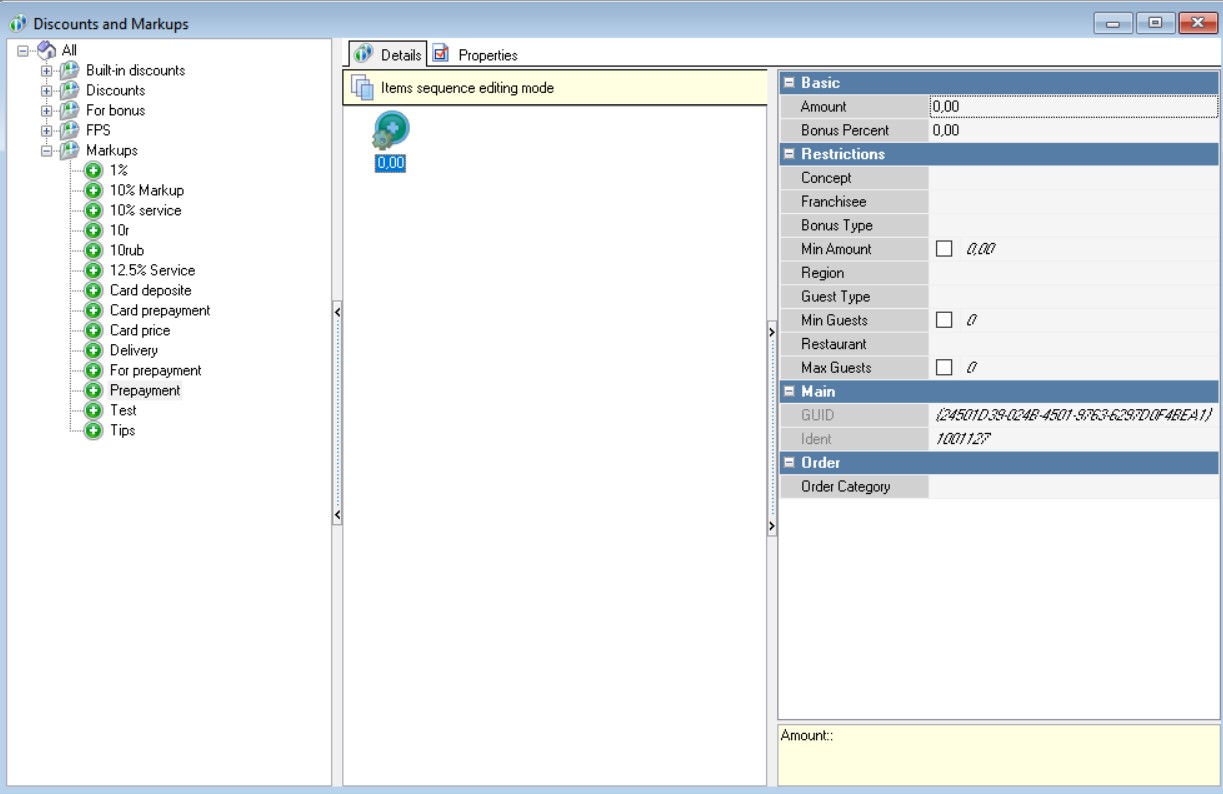This screenshot has width=1223, height=794.
Task: Click the green icon next to Delivery
Action: click(93, 351)
